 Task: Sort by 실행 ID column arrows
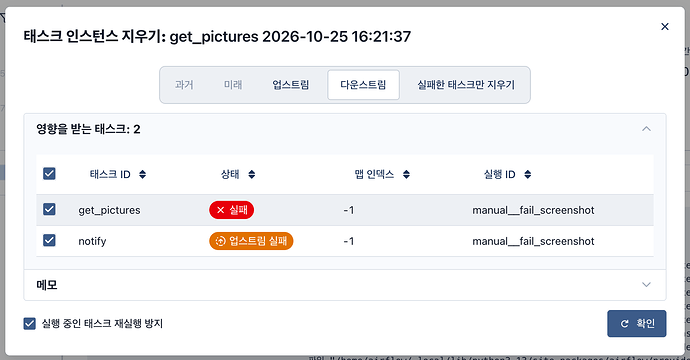click(x=528, y=174)
